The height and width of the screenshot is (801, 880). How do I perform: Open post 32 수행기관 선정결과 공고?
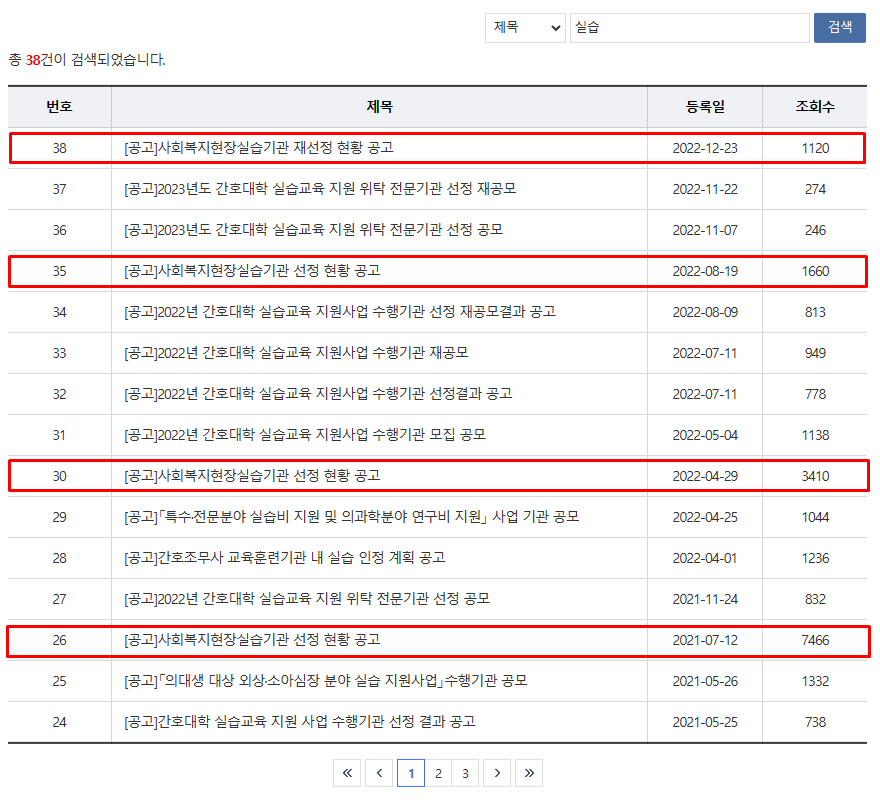pos(318,393)
